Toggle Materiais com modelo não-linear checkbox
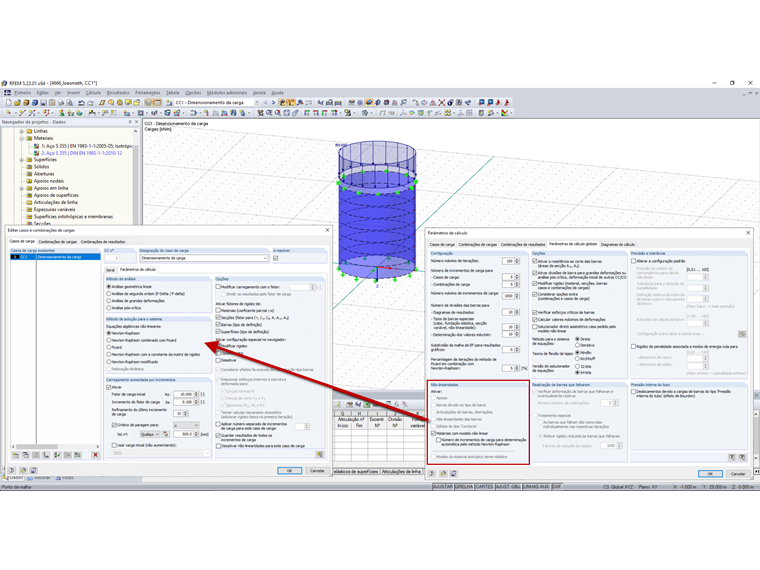 click(434, 433)
